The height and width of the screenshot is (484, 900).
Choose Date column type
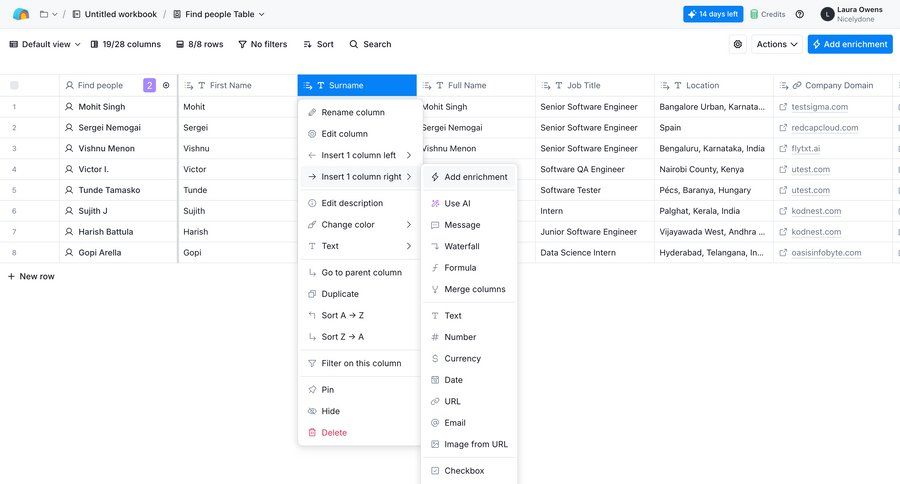(468, 380)
